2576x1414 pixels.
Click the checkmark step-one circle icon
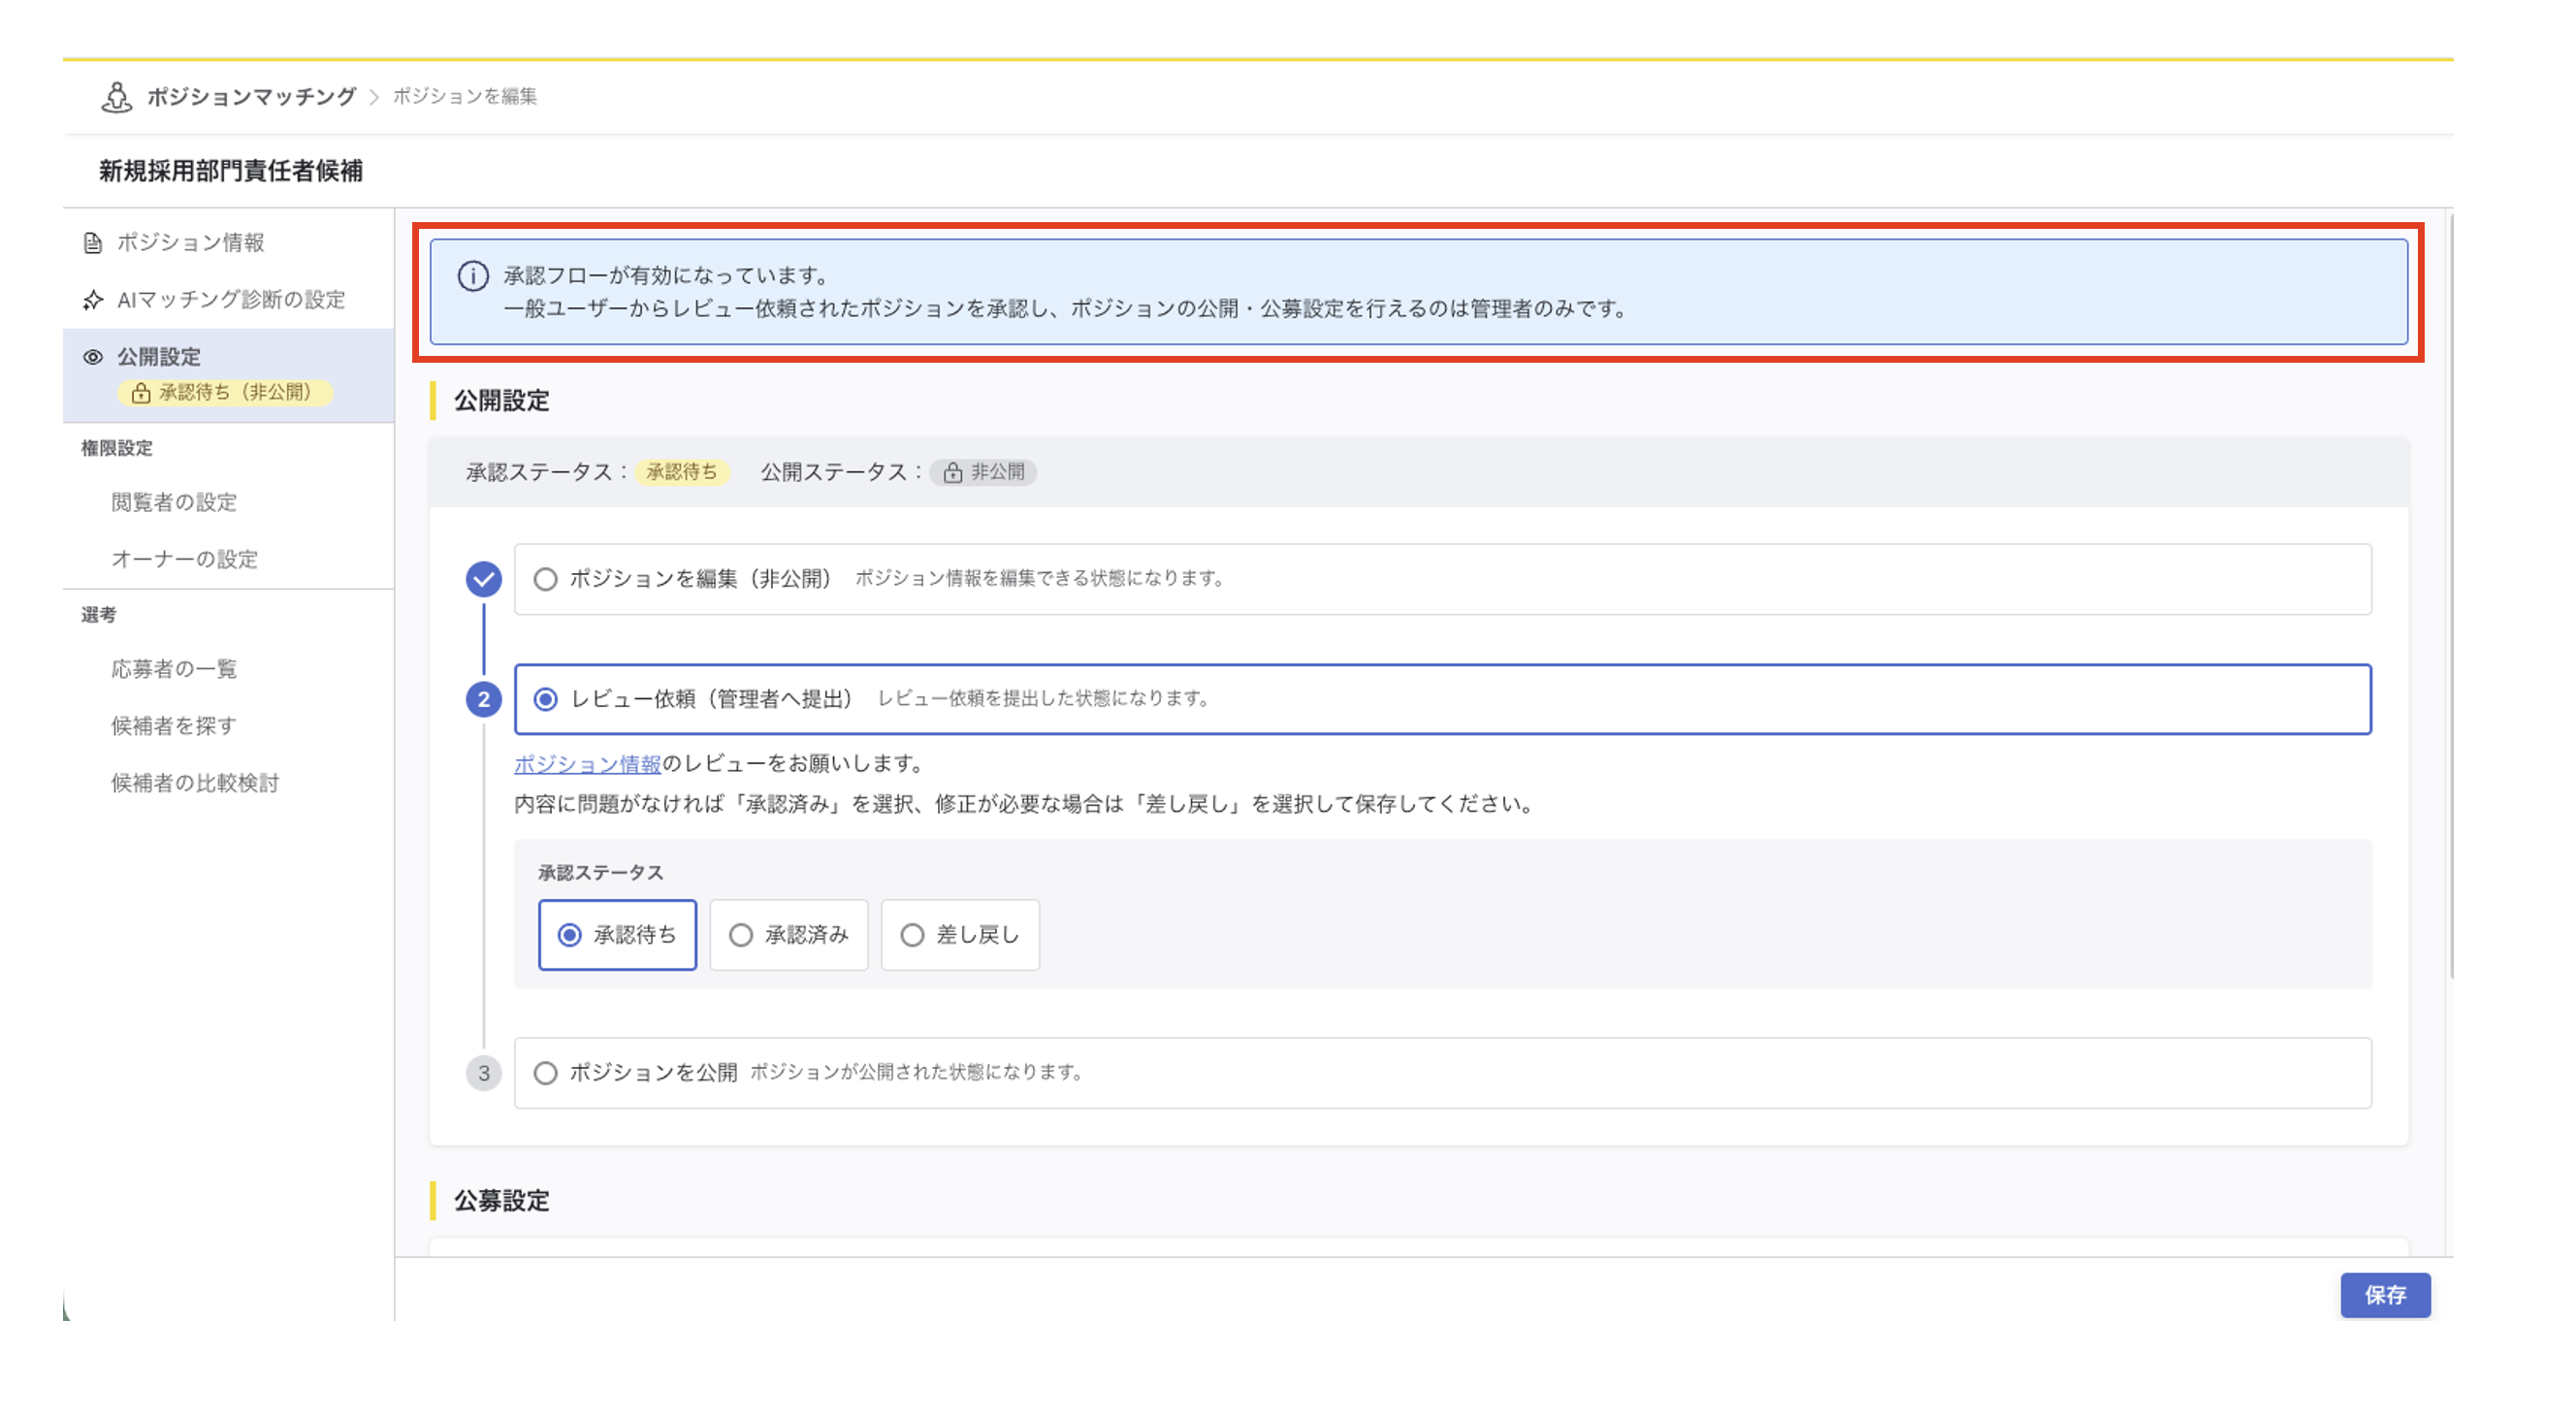coord(484,579)
